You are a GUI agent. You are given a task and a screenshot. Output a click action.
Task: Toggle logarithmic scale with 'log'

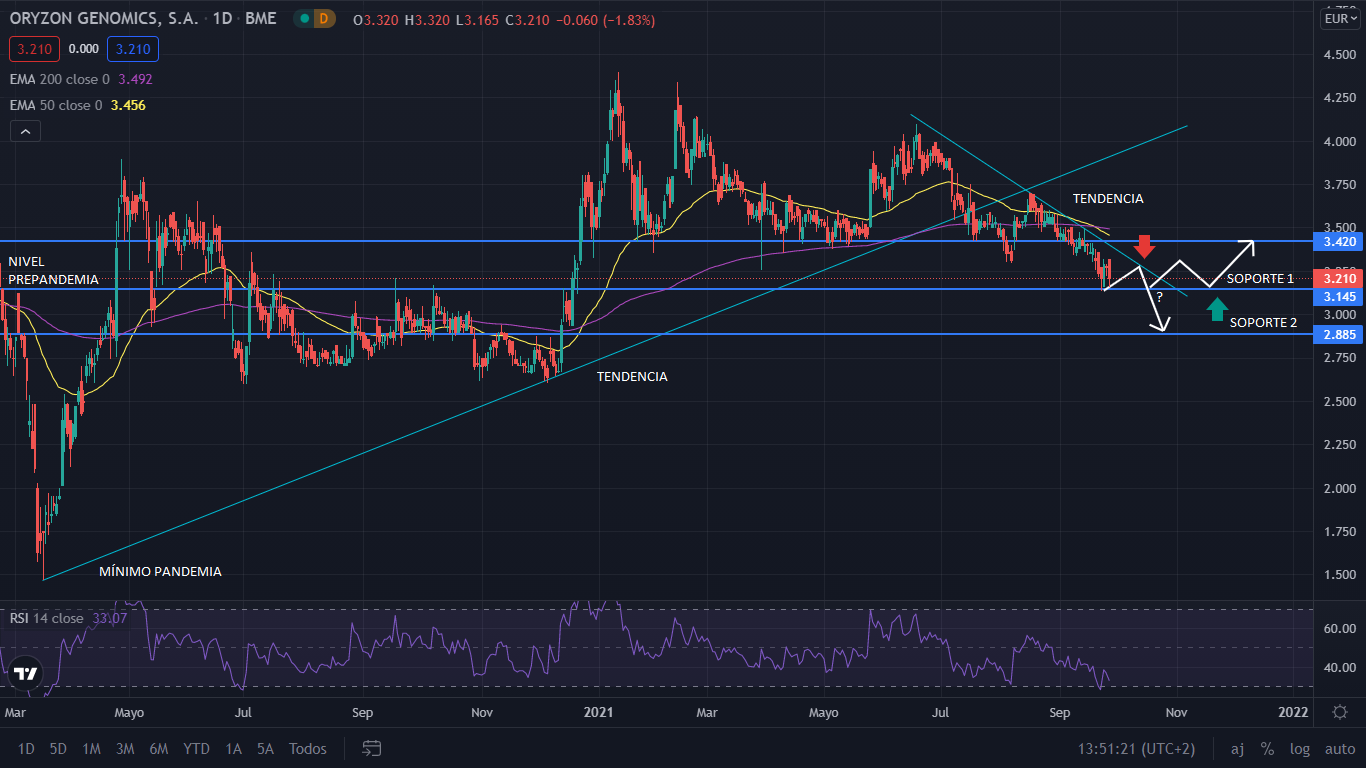(1299, 748)
